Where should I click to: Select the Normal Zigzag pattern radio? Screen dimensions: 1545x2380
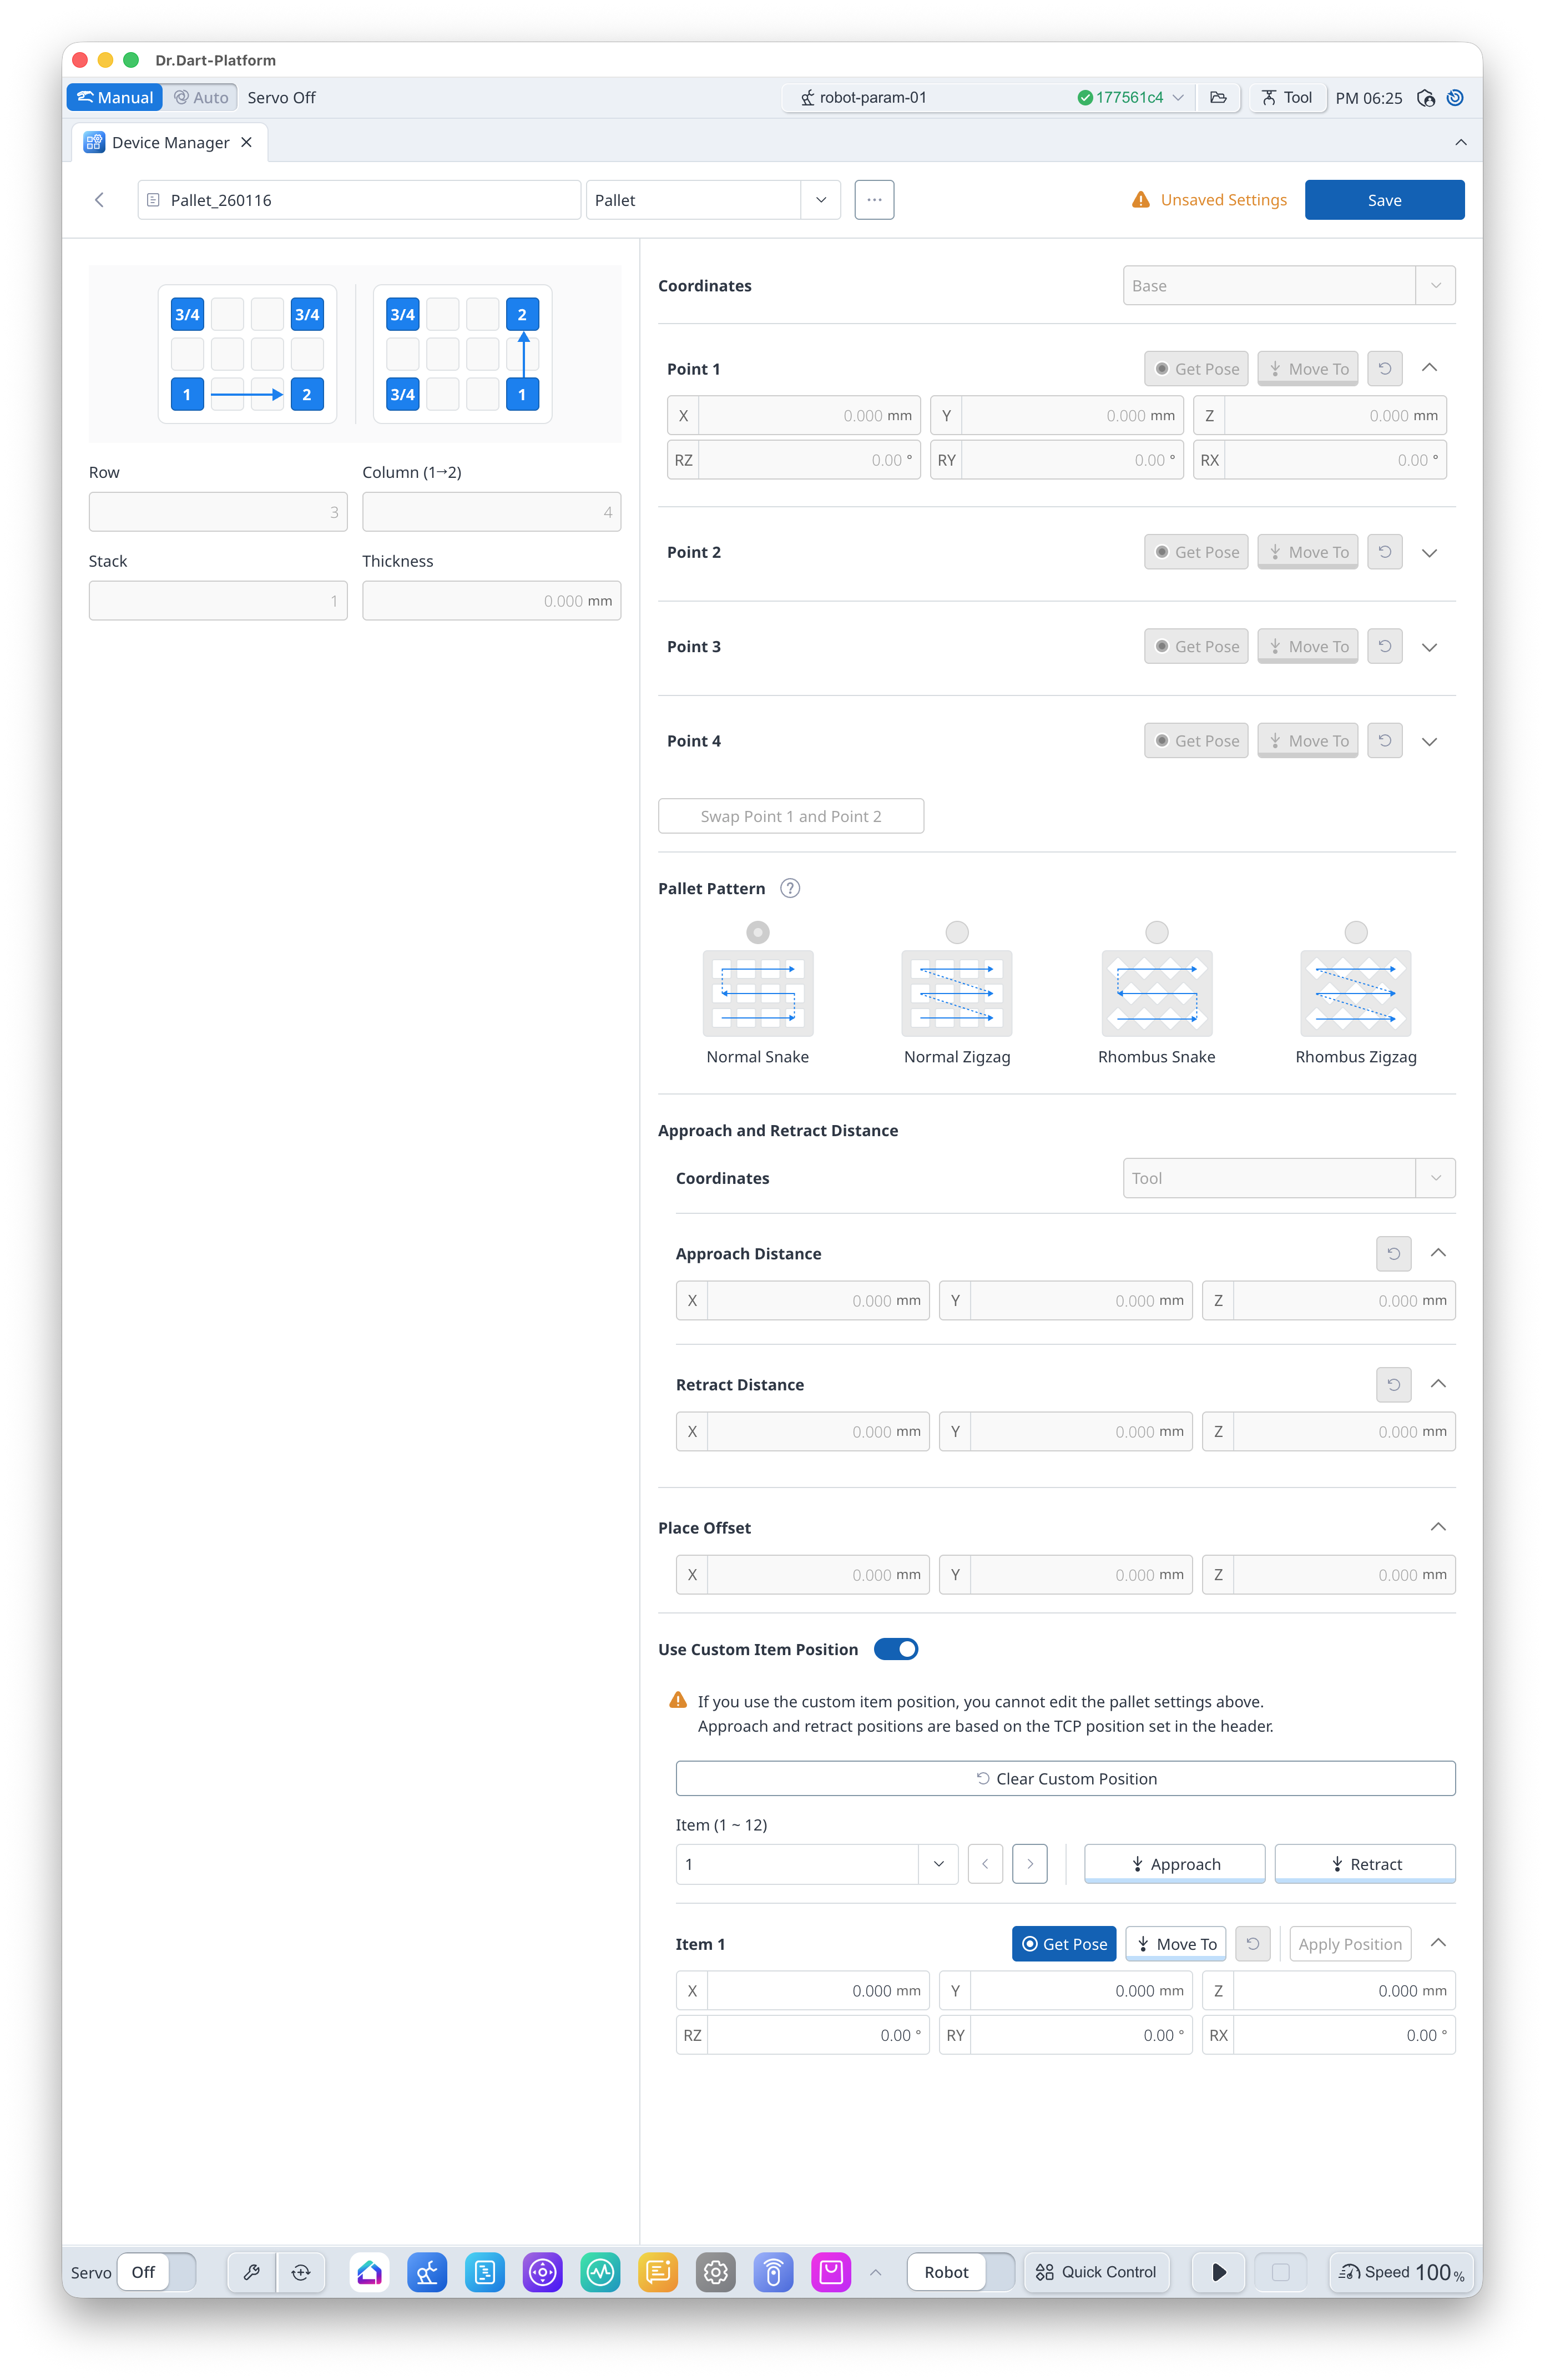[957, 932]
